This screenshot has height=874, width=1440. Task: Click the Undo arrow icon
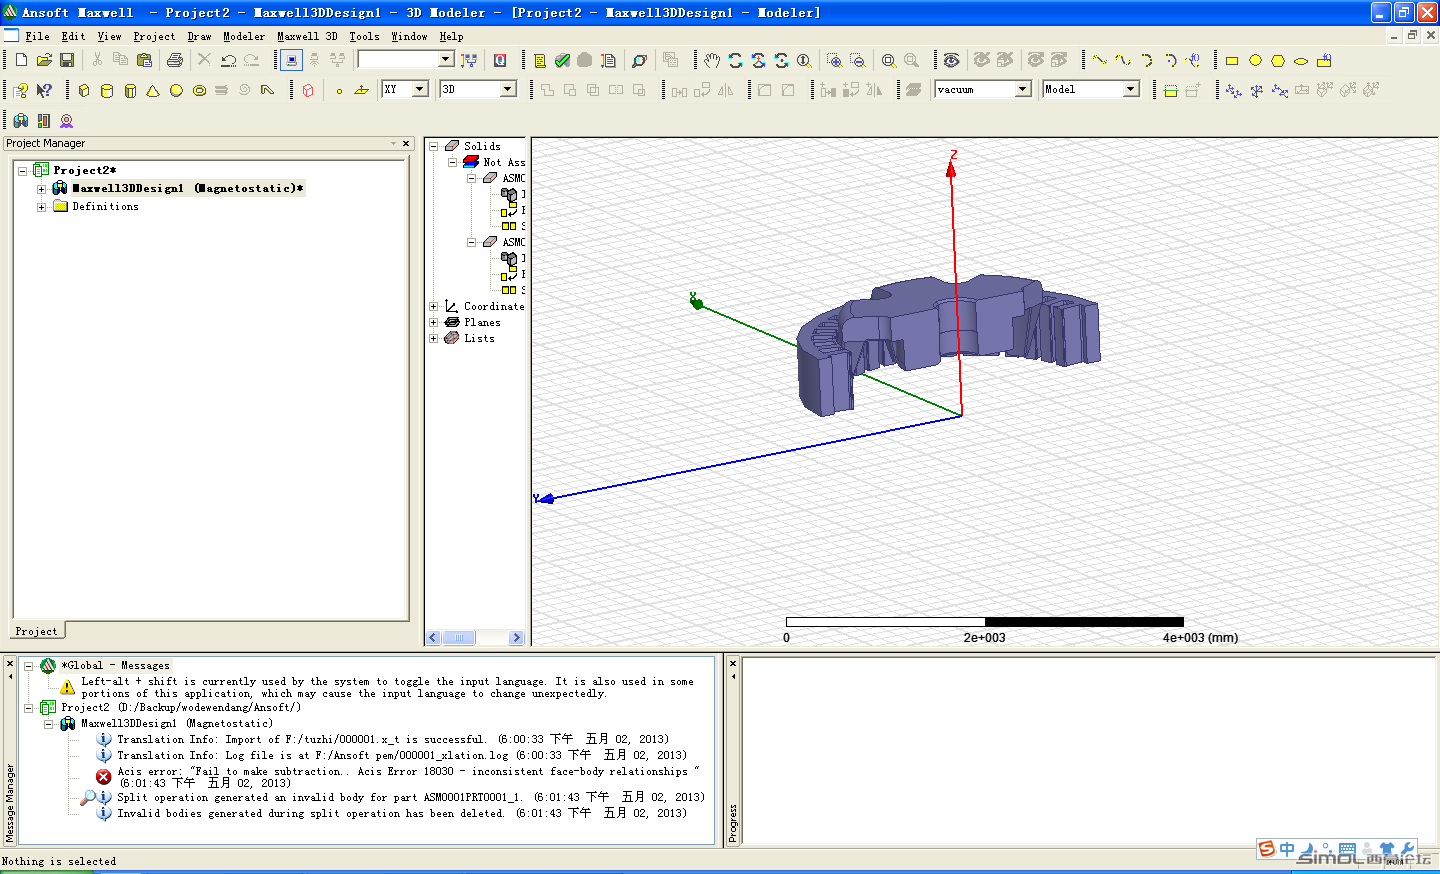(228, 61)
